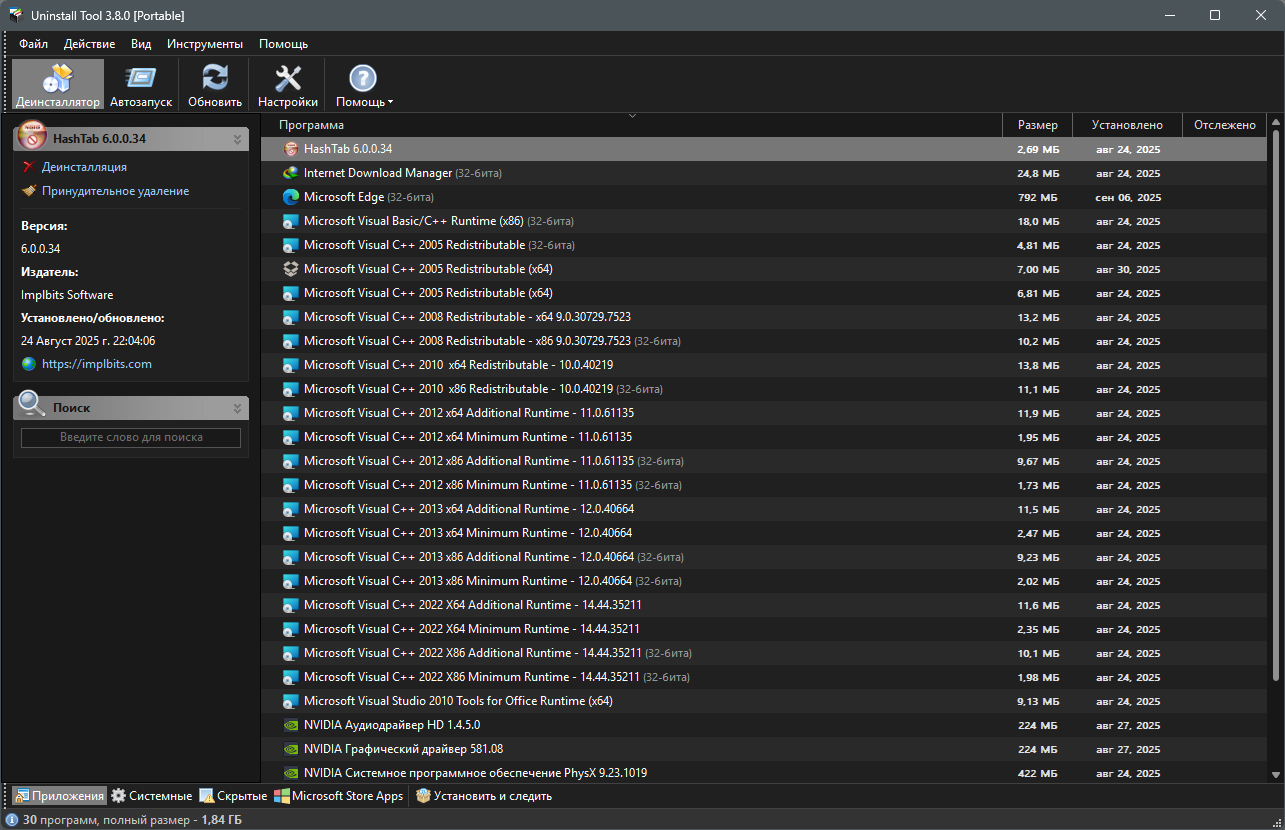Click the HashTab panel header icon
The width and height of the screenshot is (1285, 830).
(x=32, y=135)
